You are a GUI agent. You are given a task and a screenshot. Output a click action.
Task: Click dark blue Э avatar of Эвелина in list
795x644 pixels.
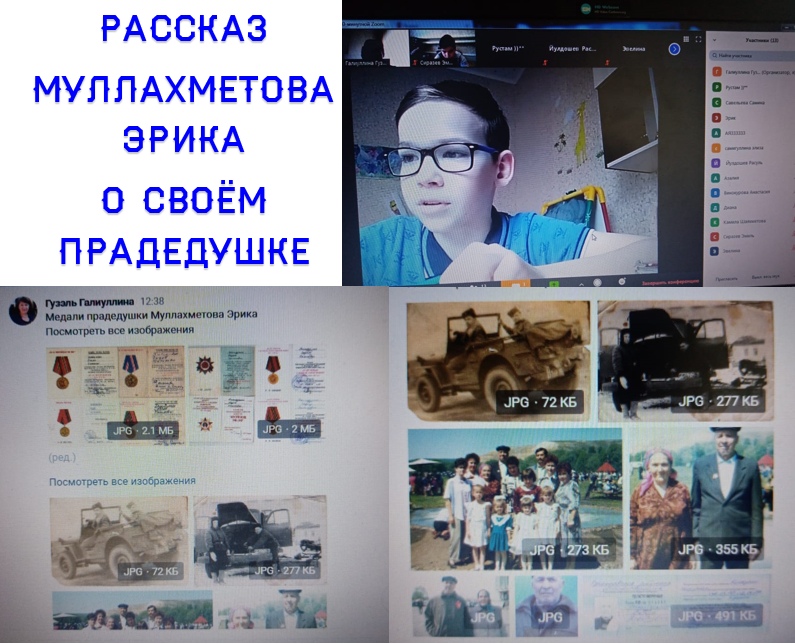click(x=714, y=251)
